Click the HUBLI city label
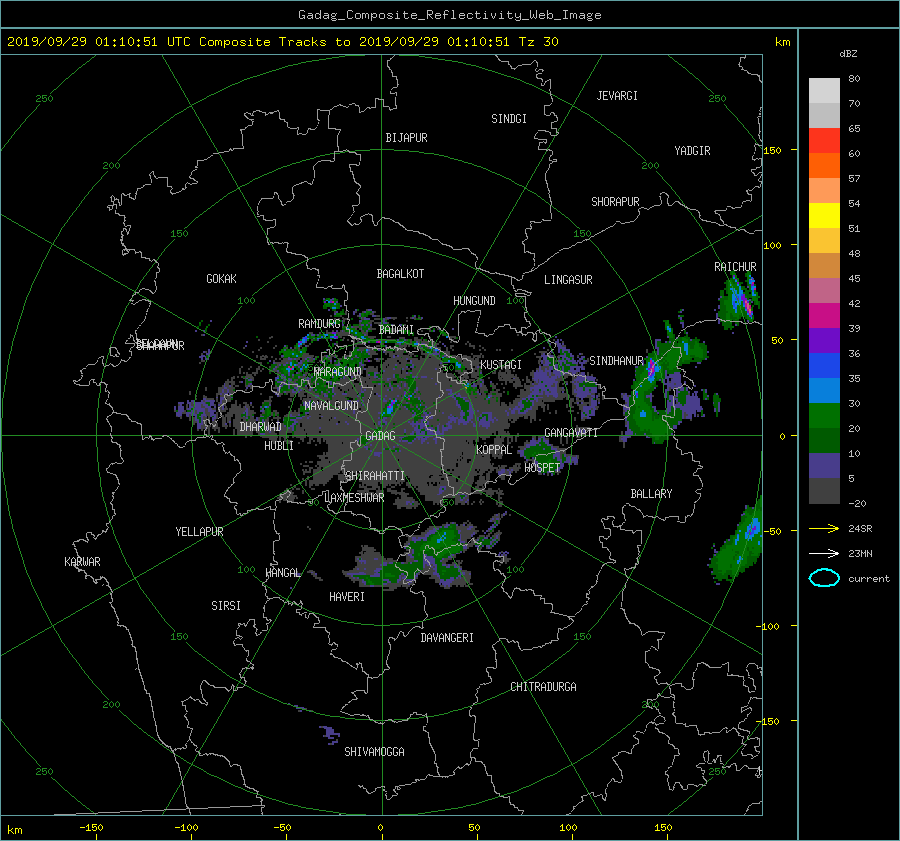This screenshot has width=900, height=841. tap(279, 446)
